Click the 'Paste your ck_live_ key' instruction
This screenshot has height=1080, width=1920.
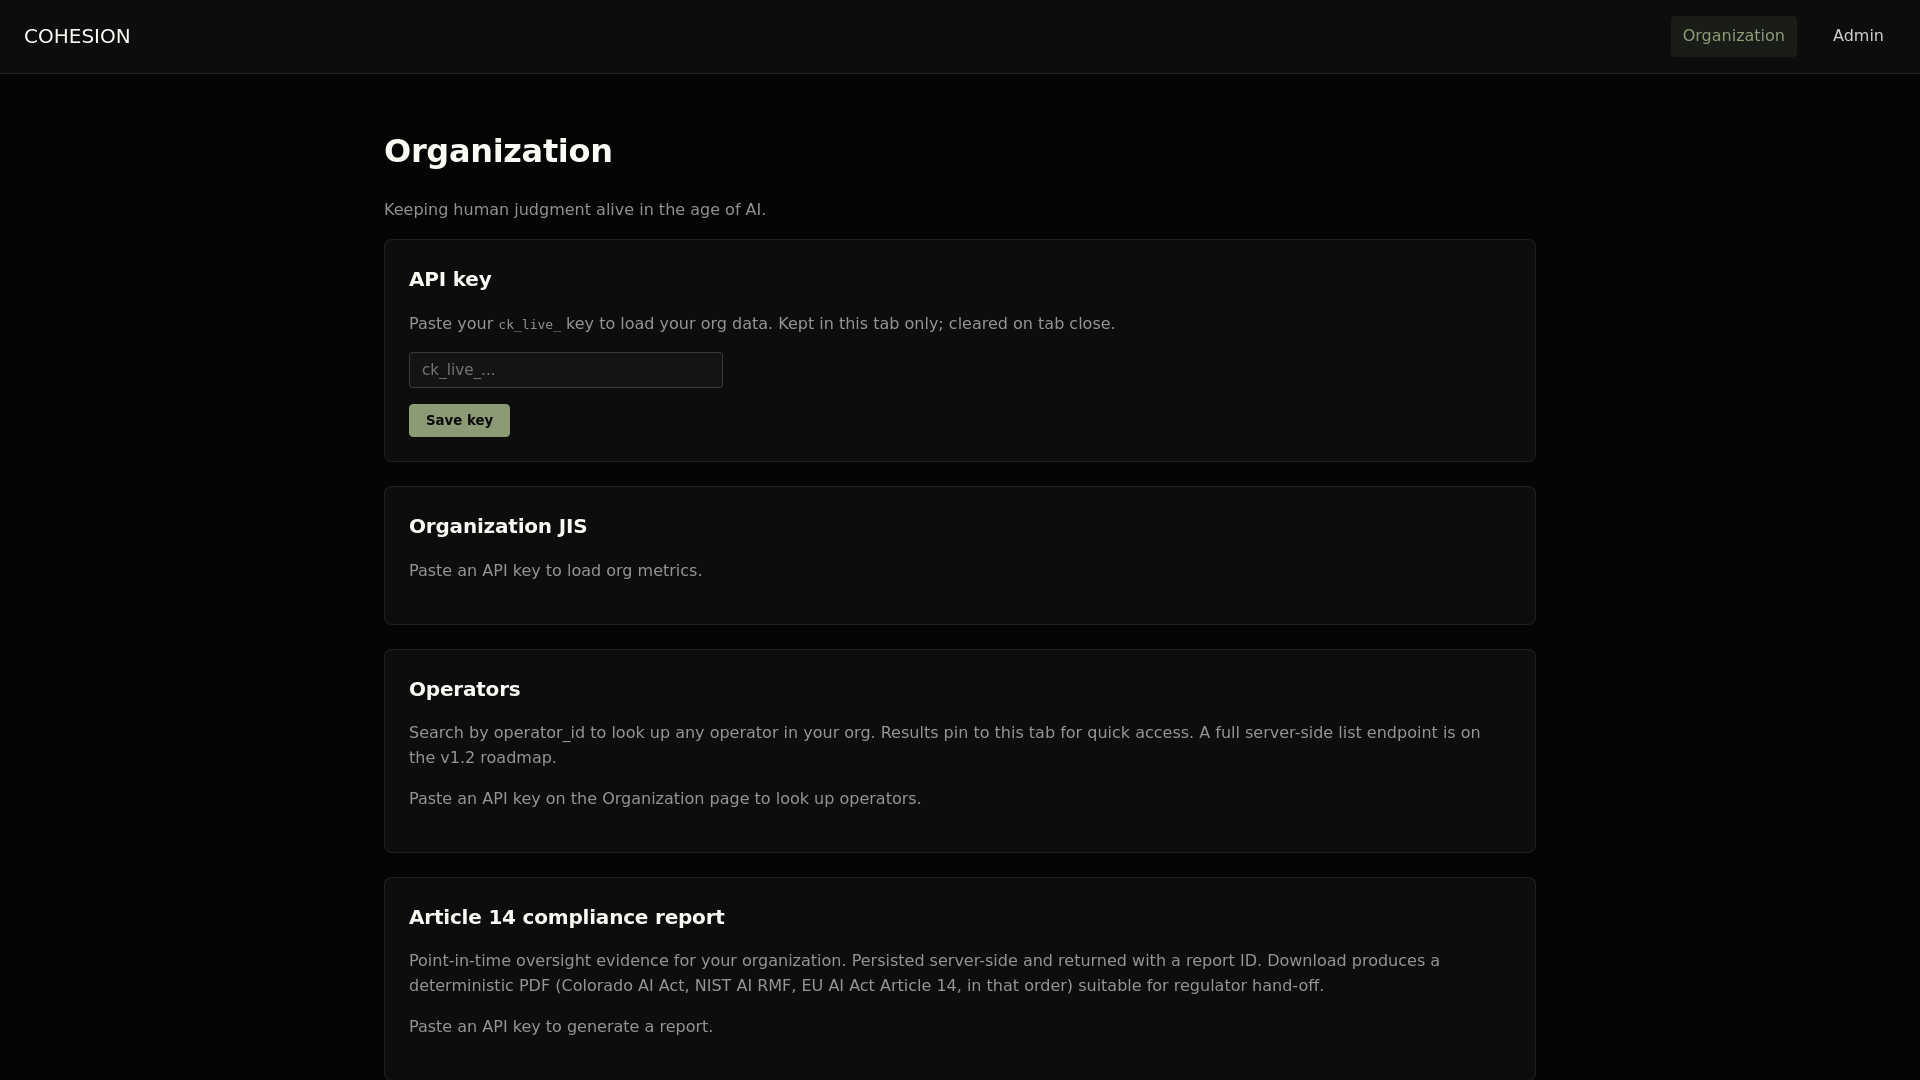coord(762,324)
